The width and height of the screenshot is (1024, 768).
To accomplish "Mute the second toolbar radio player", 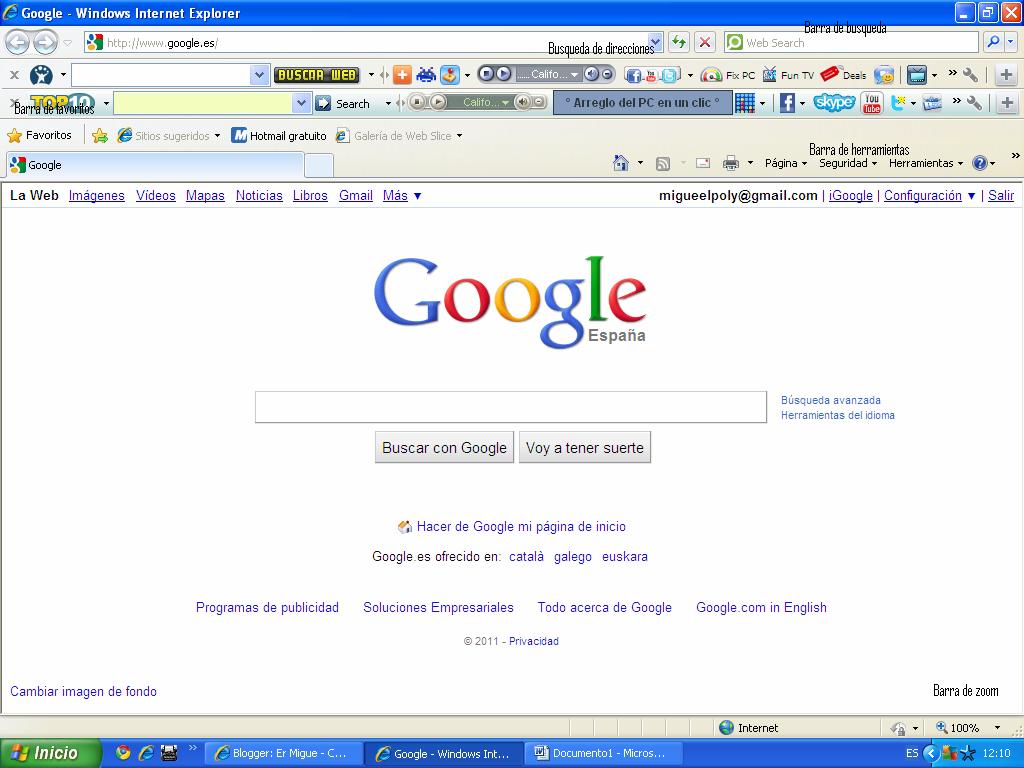I will pyautogui.click(x=522, y=102).
